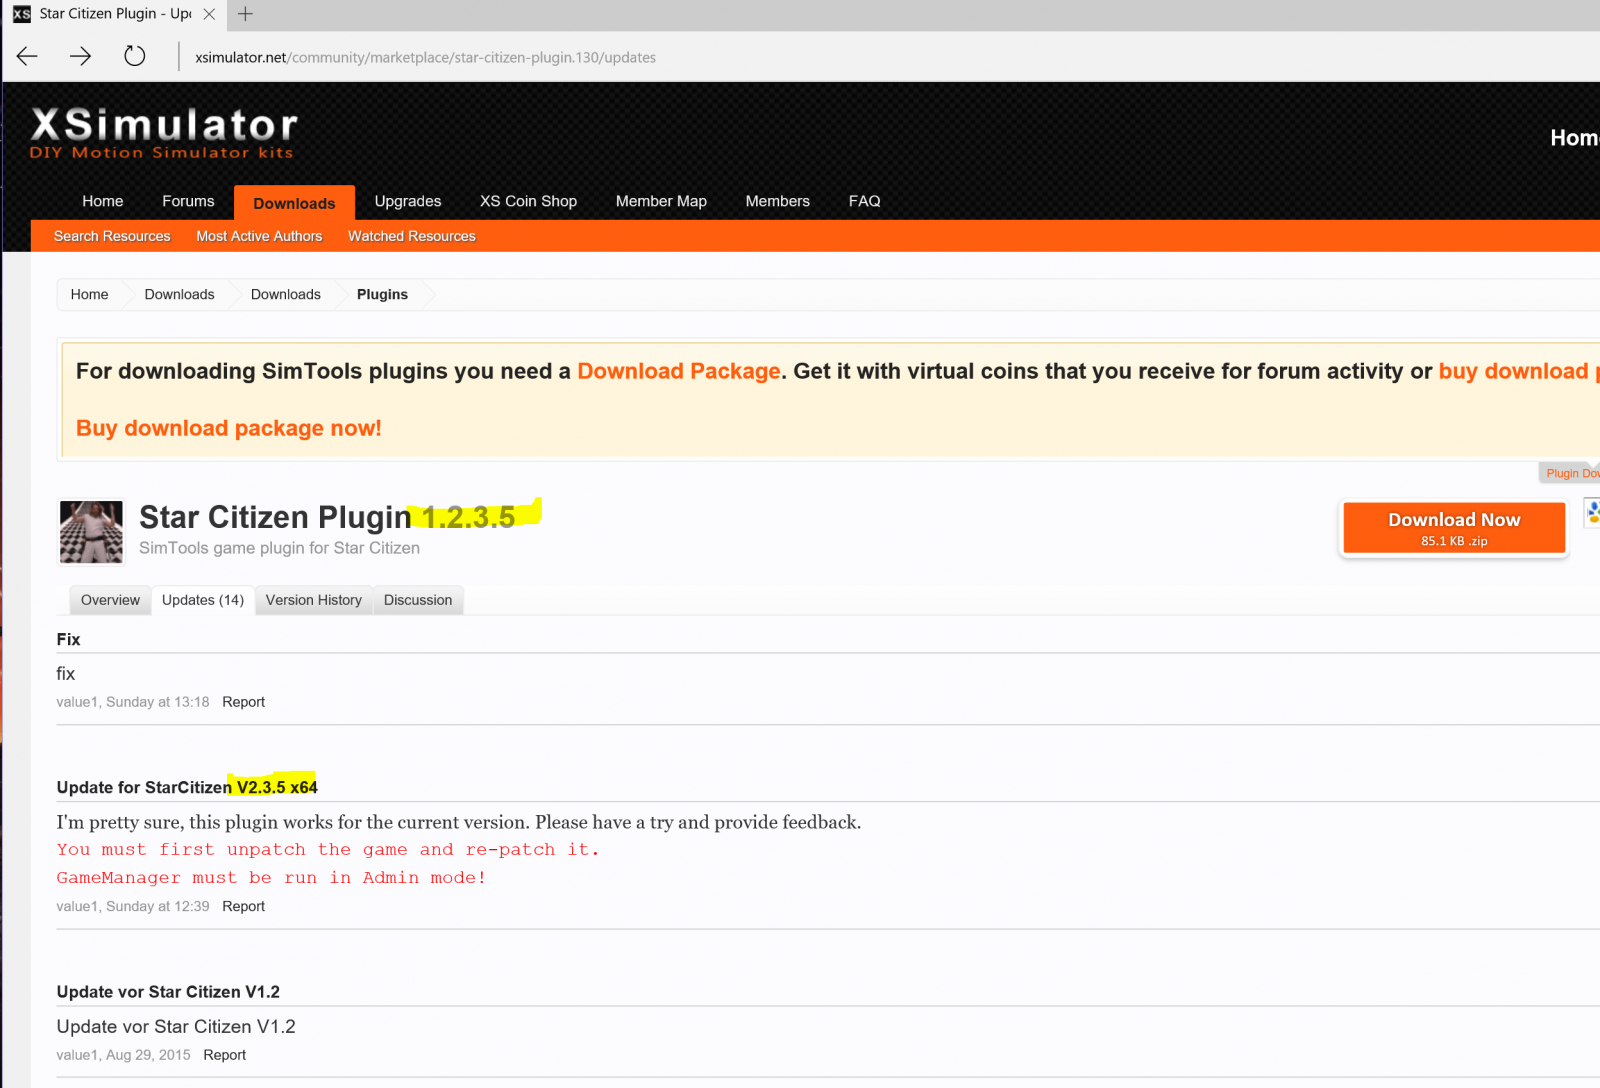Open the Upgrades page

click(x=408, y=201)
